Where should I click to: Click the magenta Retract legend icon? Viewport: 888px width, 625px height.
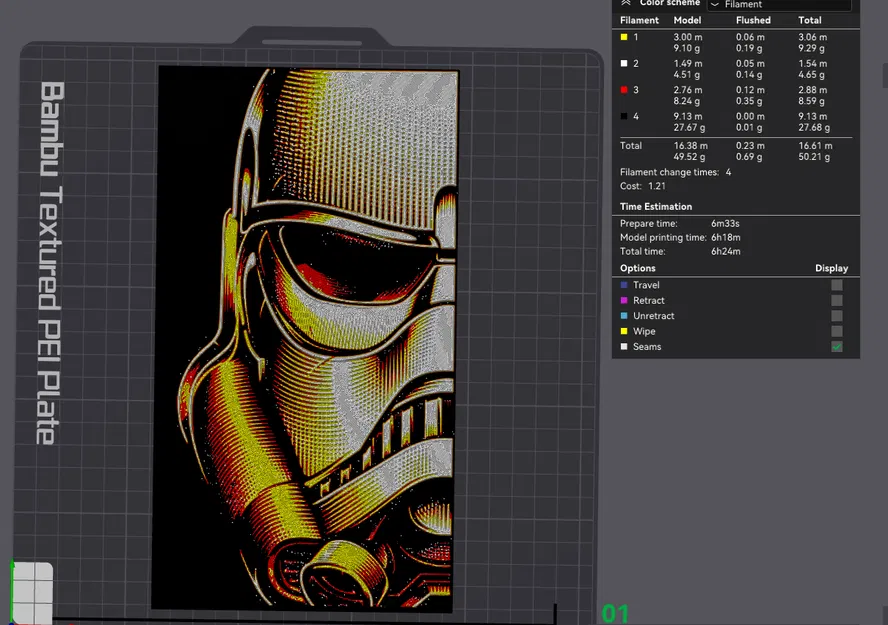click(625, 300)
